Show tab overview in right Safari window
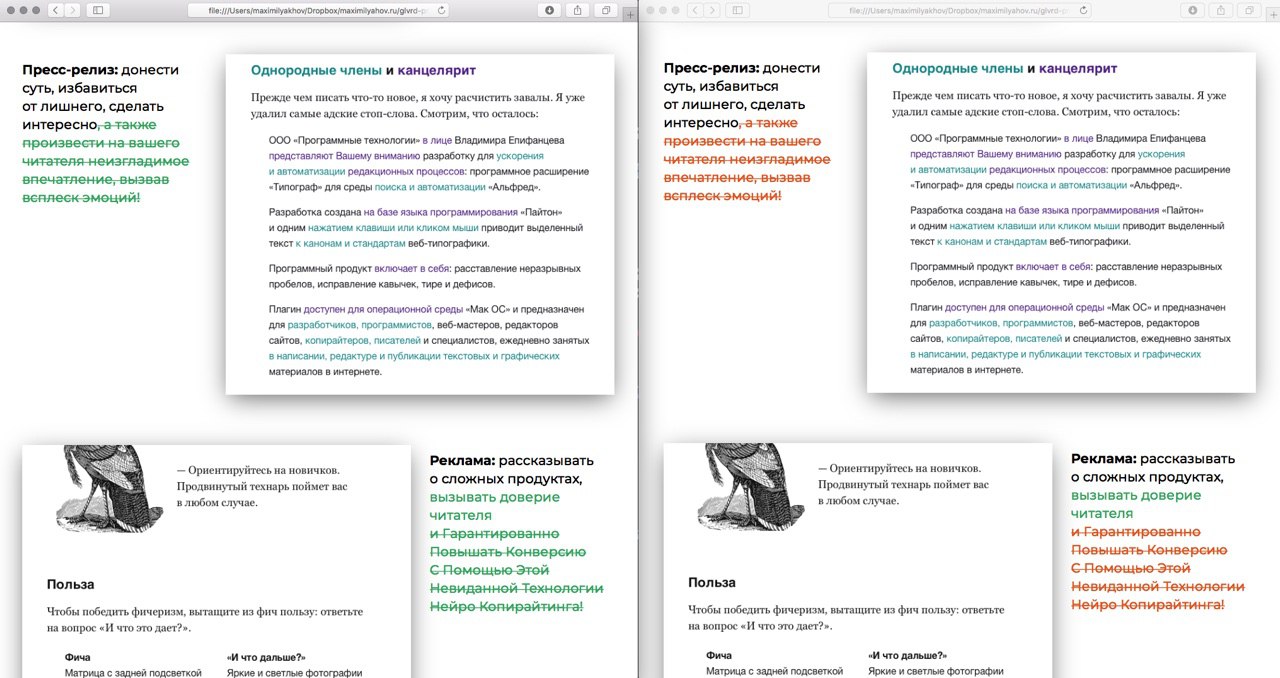 tap(1247, 10)
